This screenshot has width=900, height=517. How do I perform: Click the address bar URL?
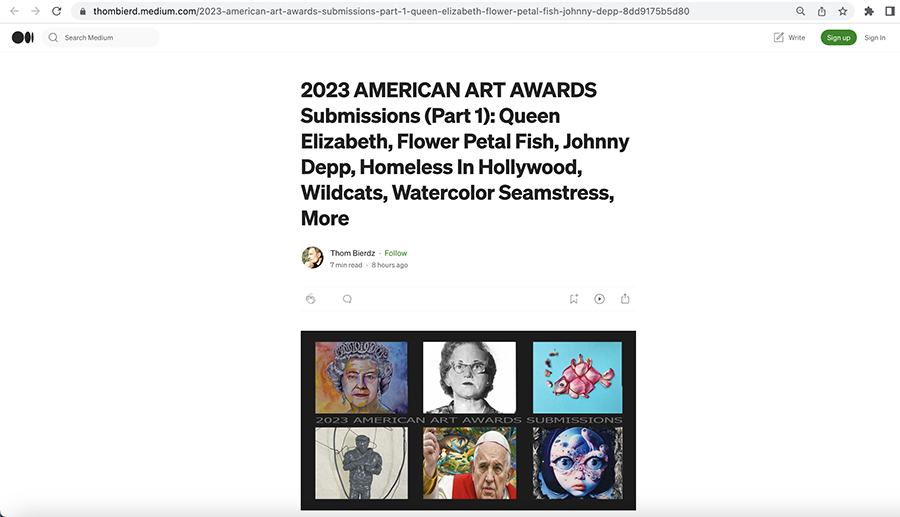click(x=391, y=11)
